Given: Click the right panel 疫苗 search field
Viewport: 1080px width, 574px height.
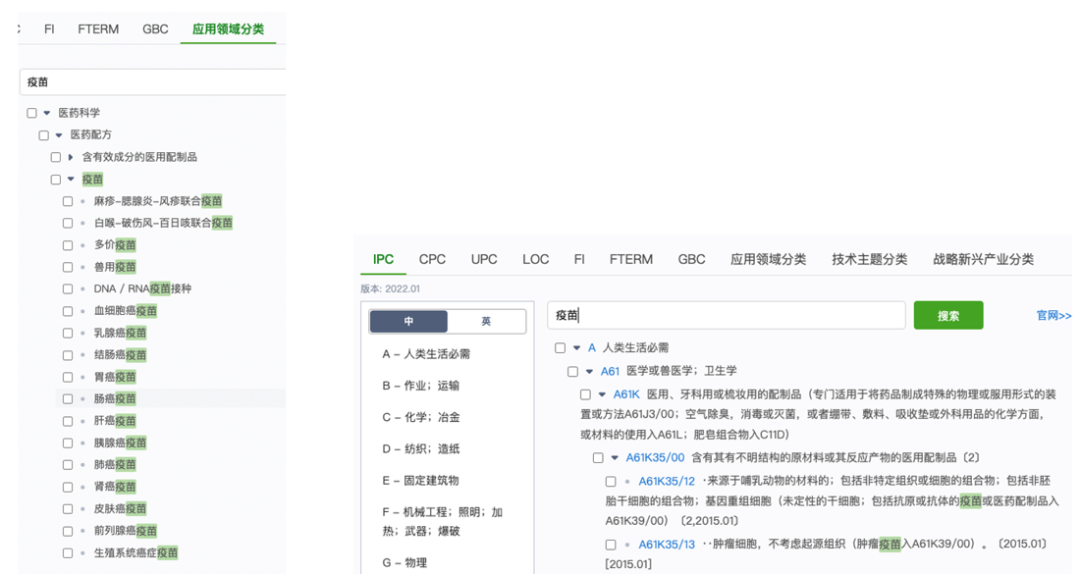Looking at the screenshot, I should pyautogui.click(x=725, y=315).
